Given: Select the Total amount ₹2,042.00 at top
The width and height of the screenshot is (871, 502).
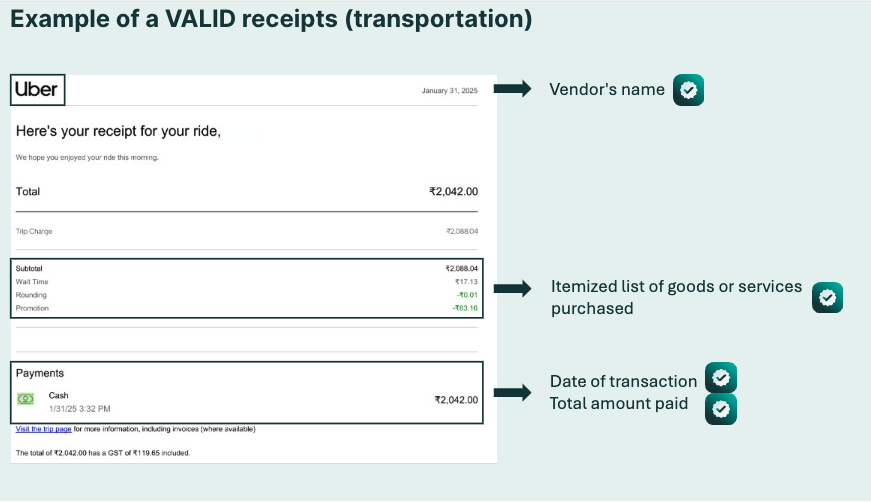Looking at the screenshot, I should [x=453, y=192].
